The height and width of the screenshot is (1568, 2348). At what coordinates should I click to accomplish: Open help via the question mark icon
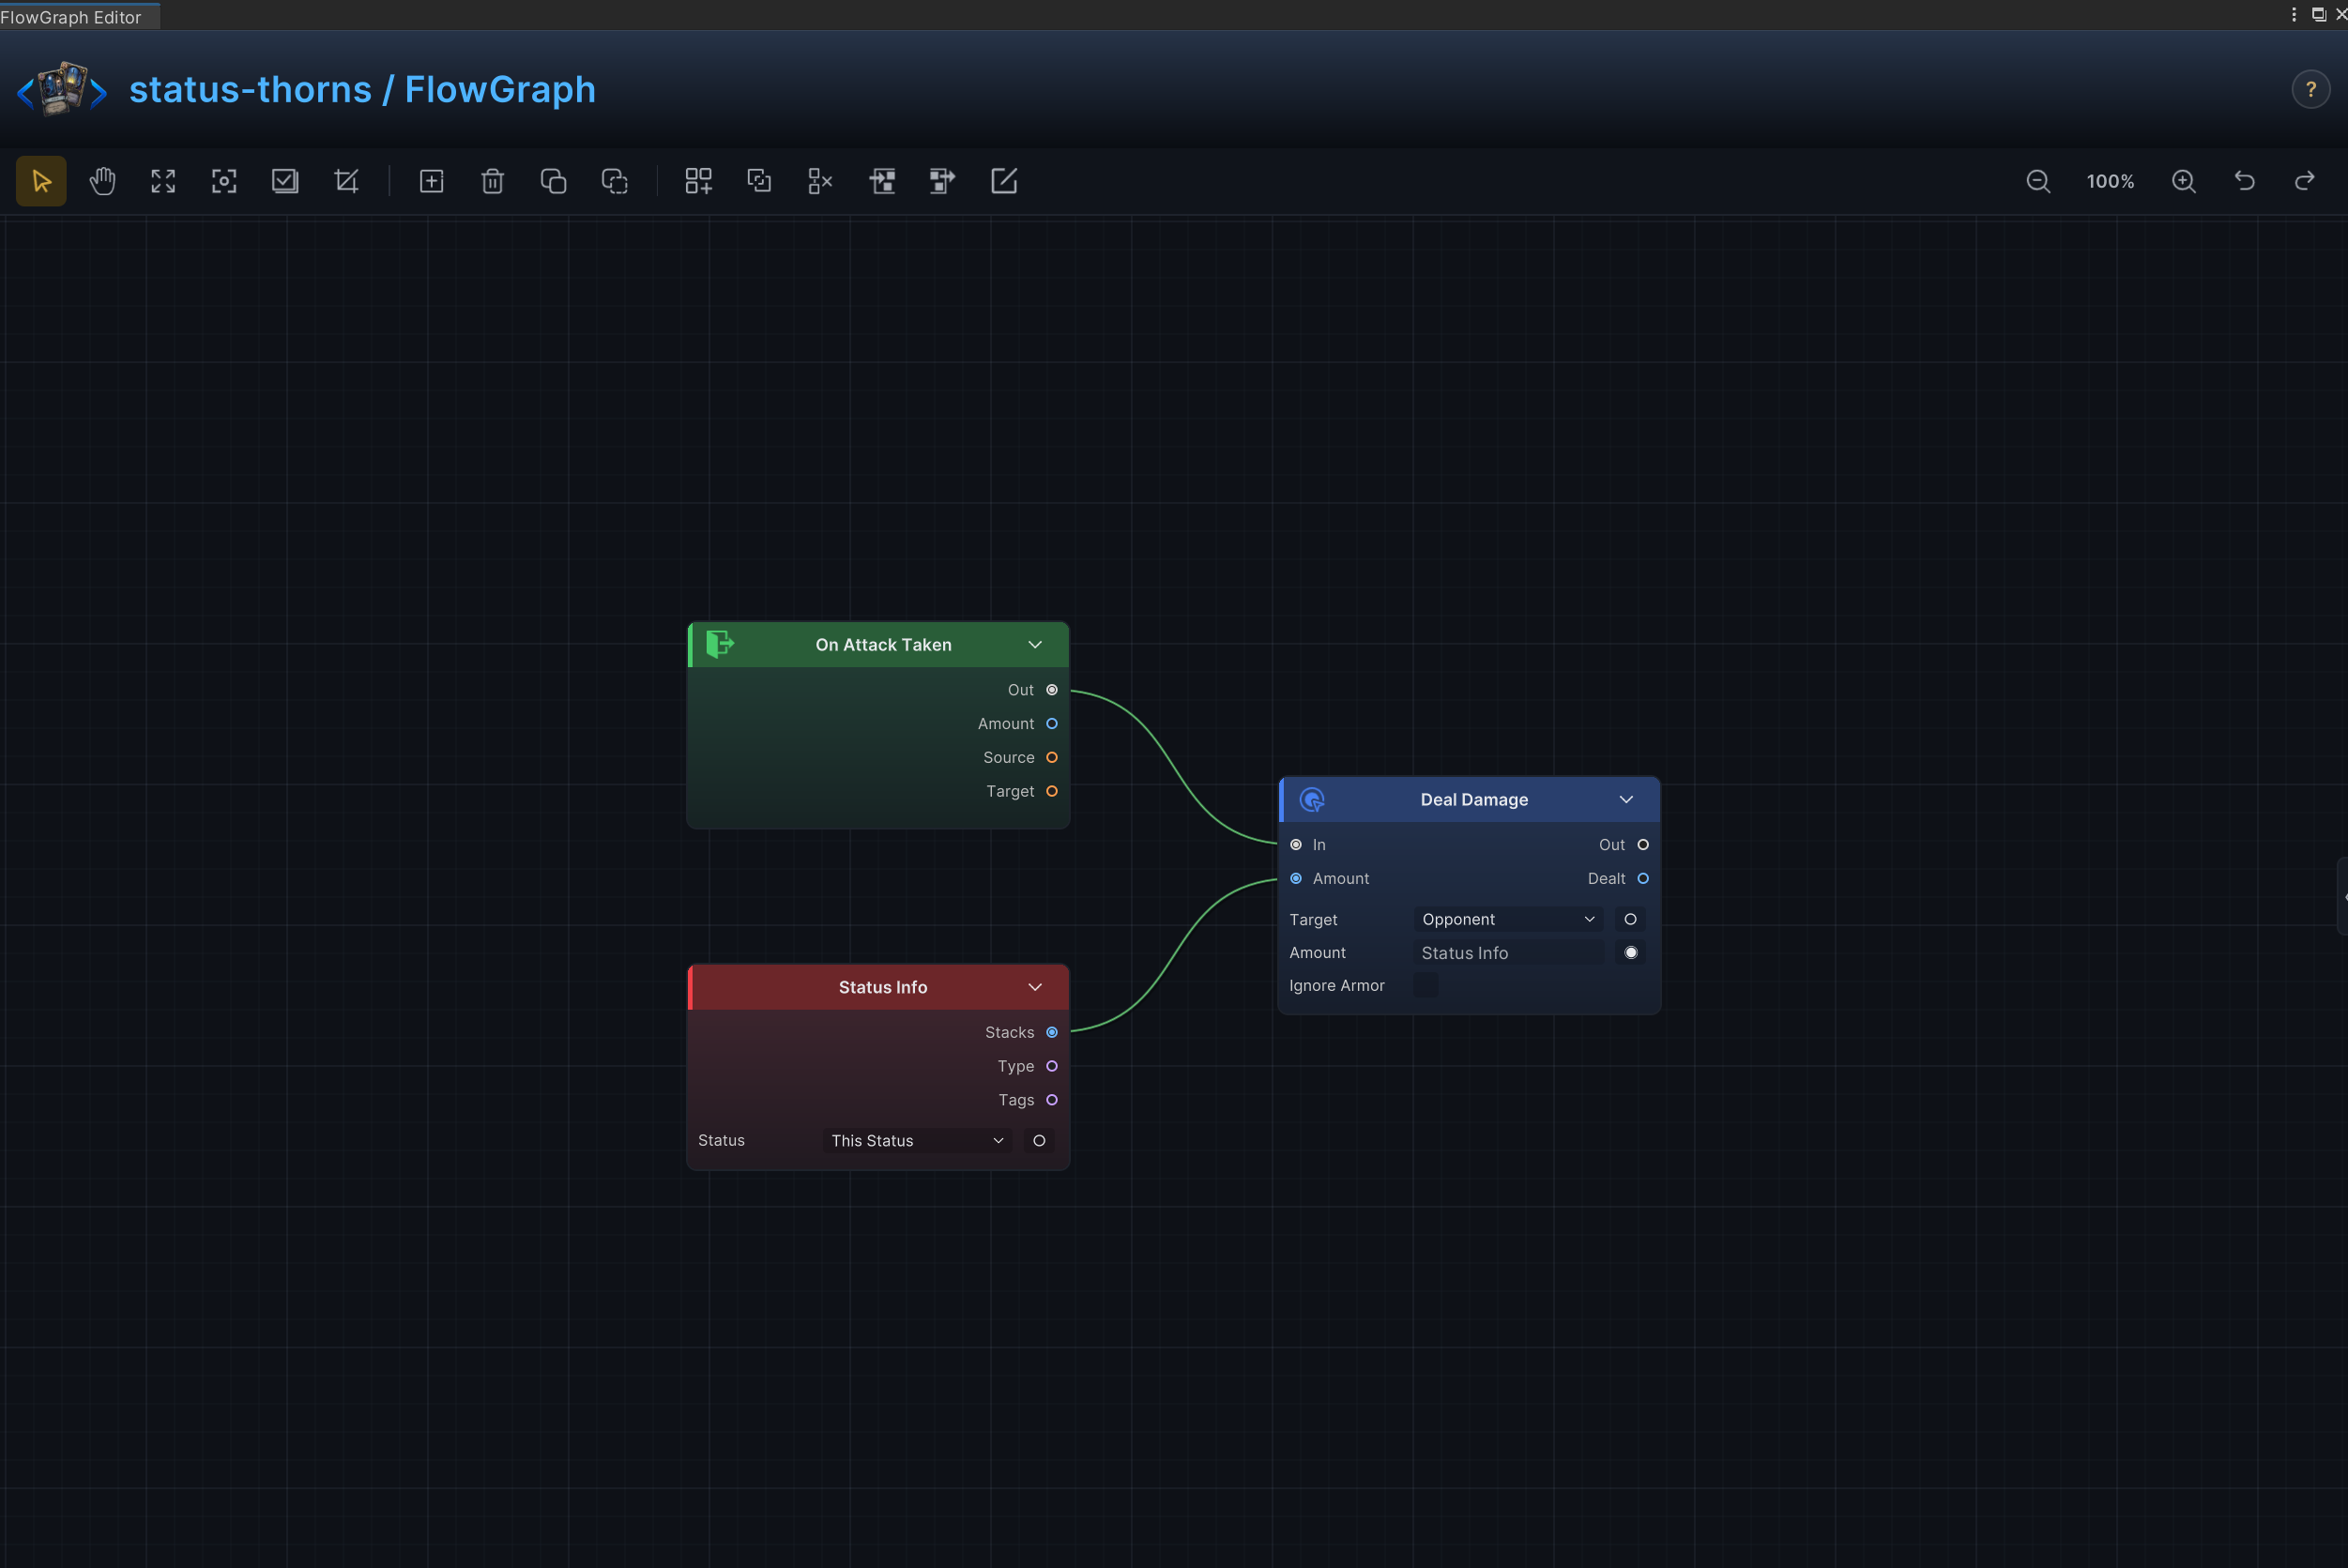pos(2311,90)
